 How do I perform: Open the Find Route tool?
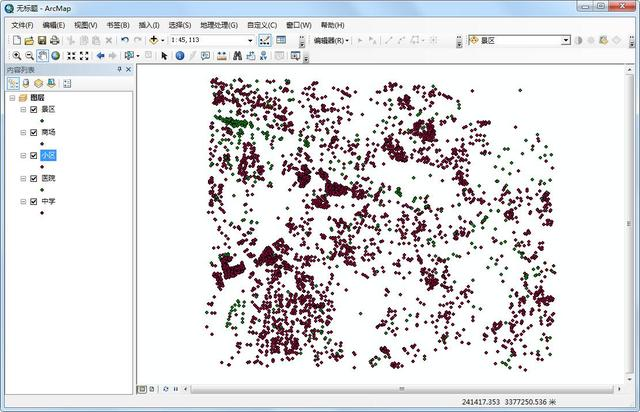tap(251, 56)
